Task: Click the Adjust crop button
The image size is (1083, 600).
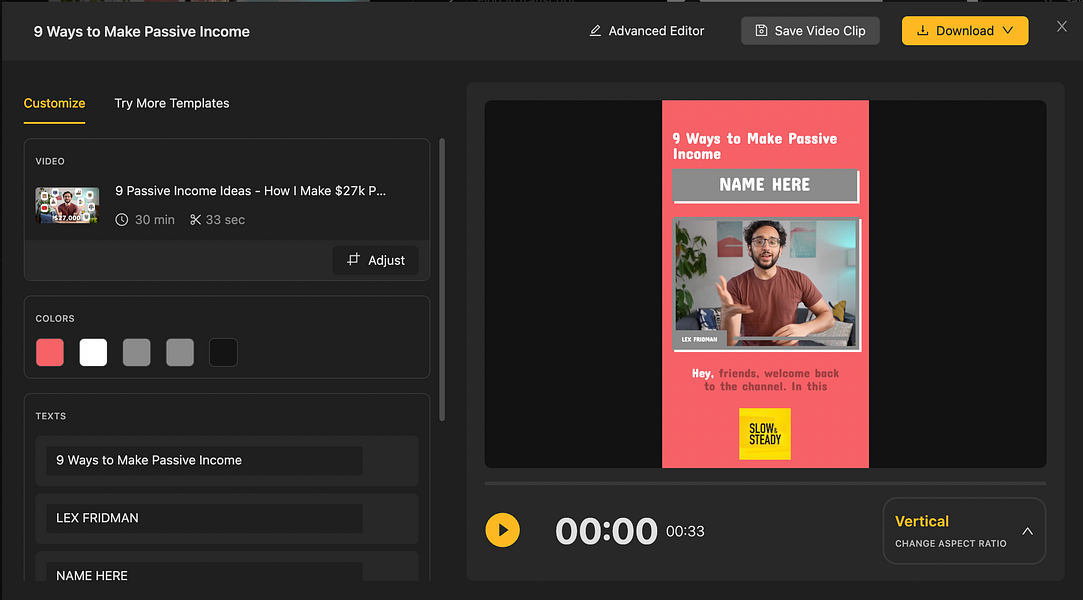Action: (375, 260)
